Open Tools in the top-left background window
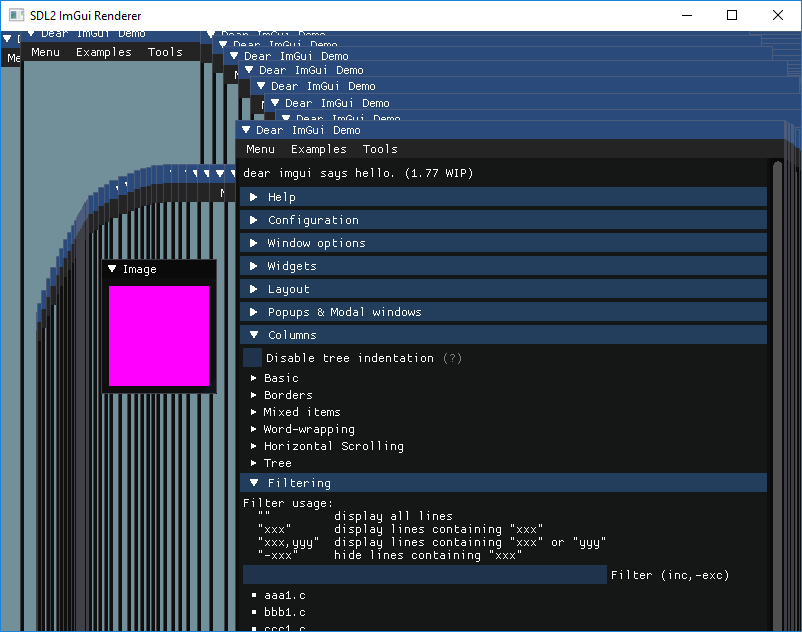This screenshot has height=632, width=802. click(x=165, y=52)
